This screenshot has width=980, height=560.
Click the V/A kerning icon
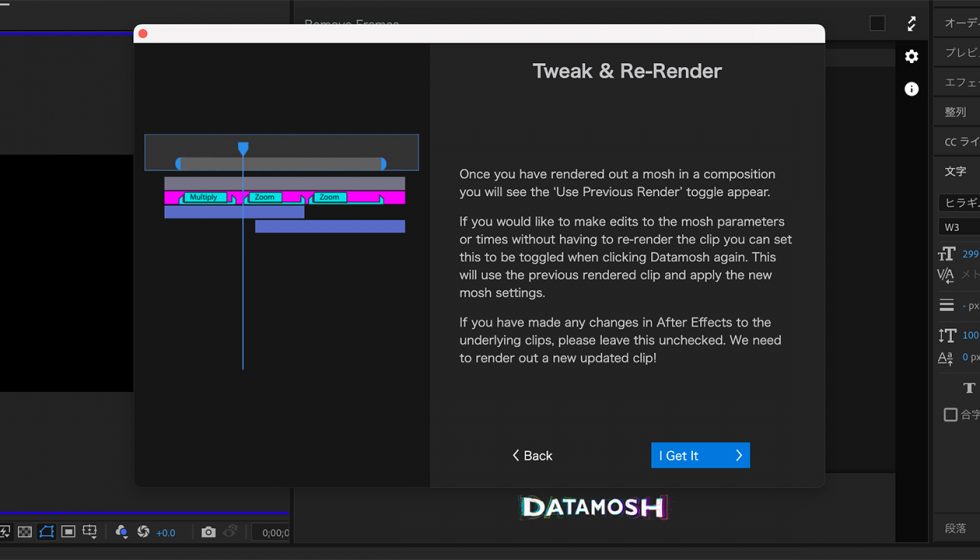(x=946, y=275)
